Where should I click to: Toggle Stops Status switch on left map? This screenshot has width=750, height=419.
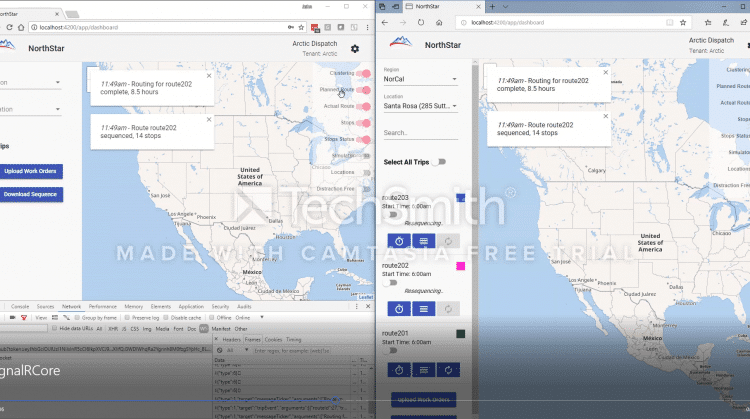point(366,139)
